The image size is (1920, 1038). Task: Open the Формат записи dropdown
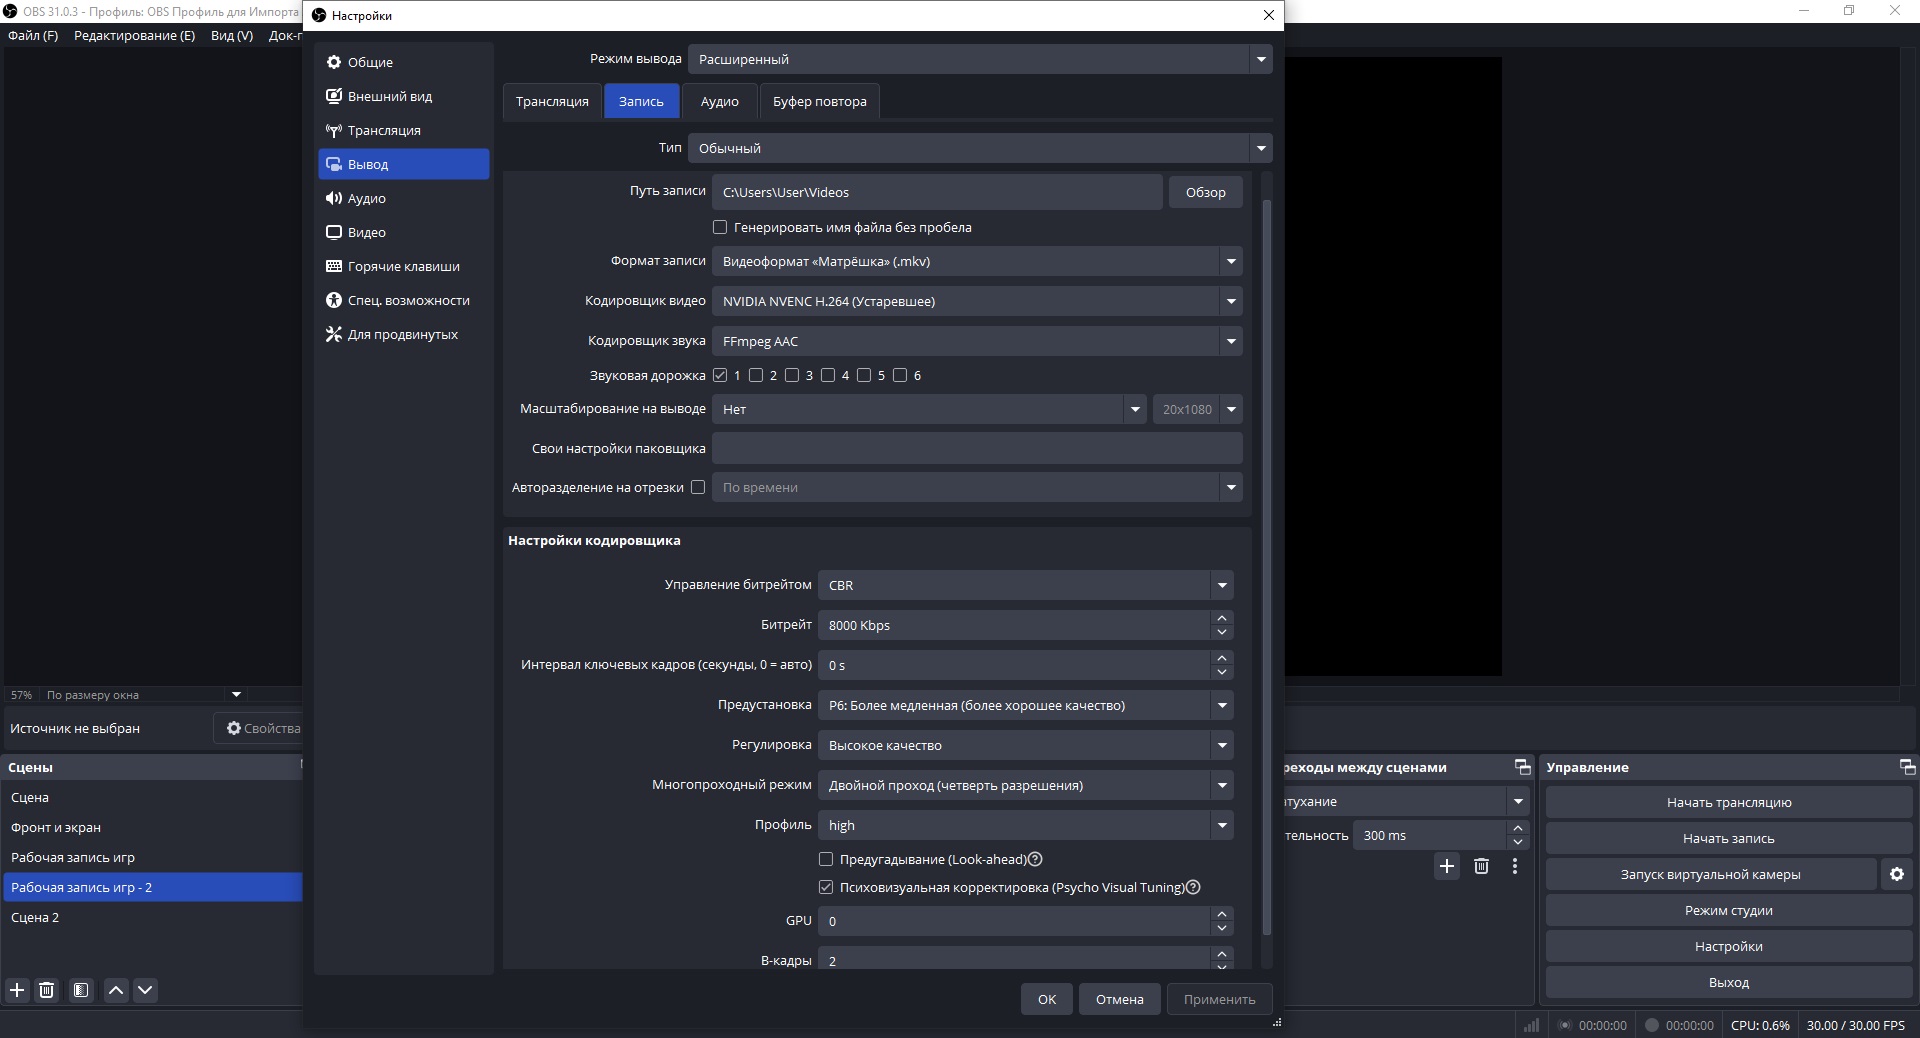click(x=977, y=261)
